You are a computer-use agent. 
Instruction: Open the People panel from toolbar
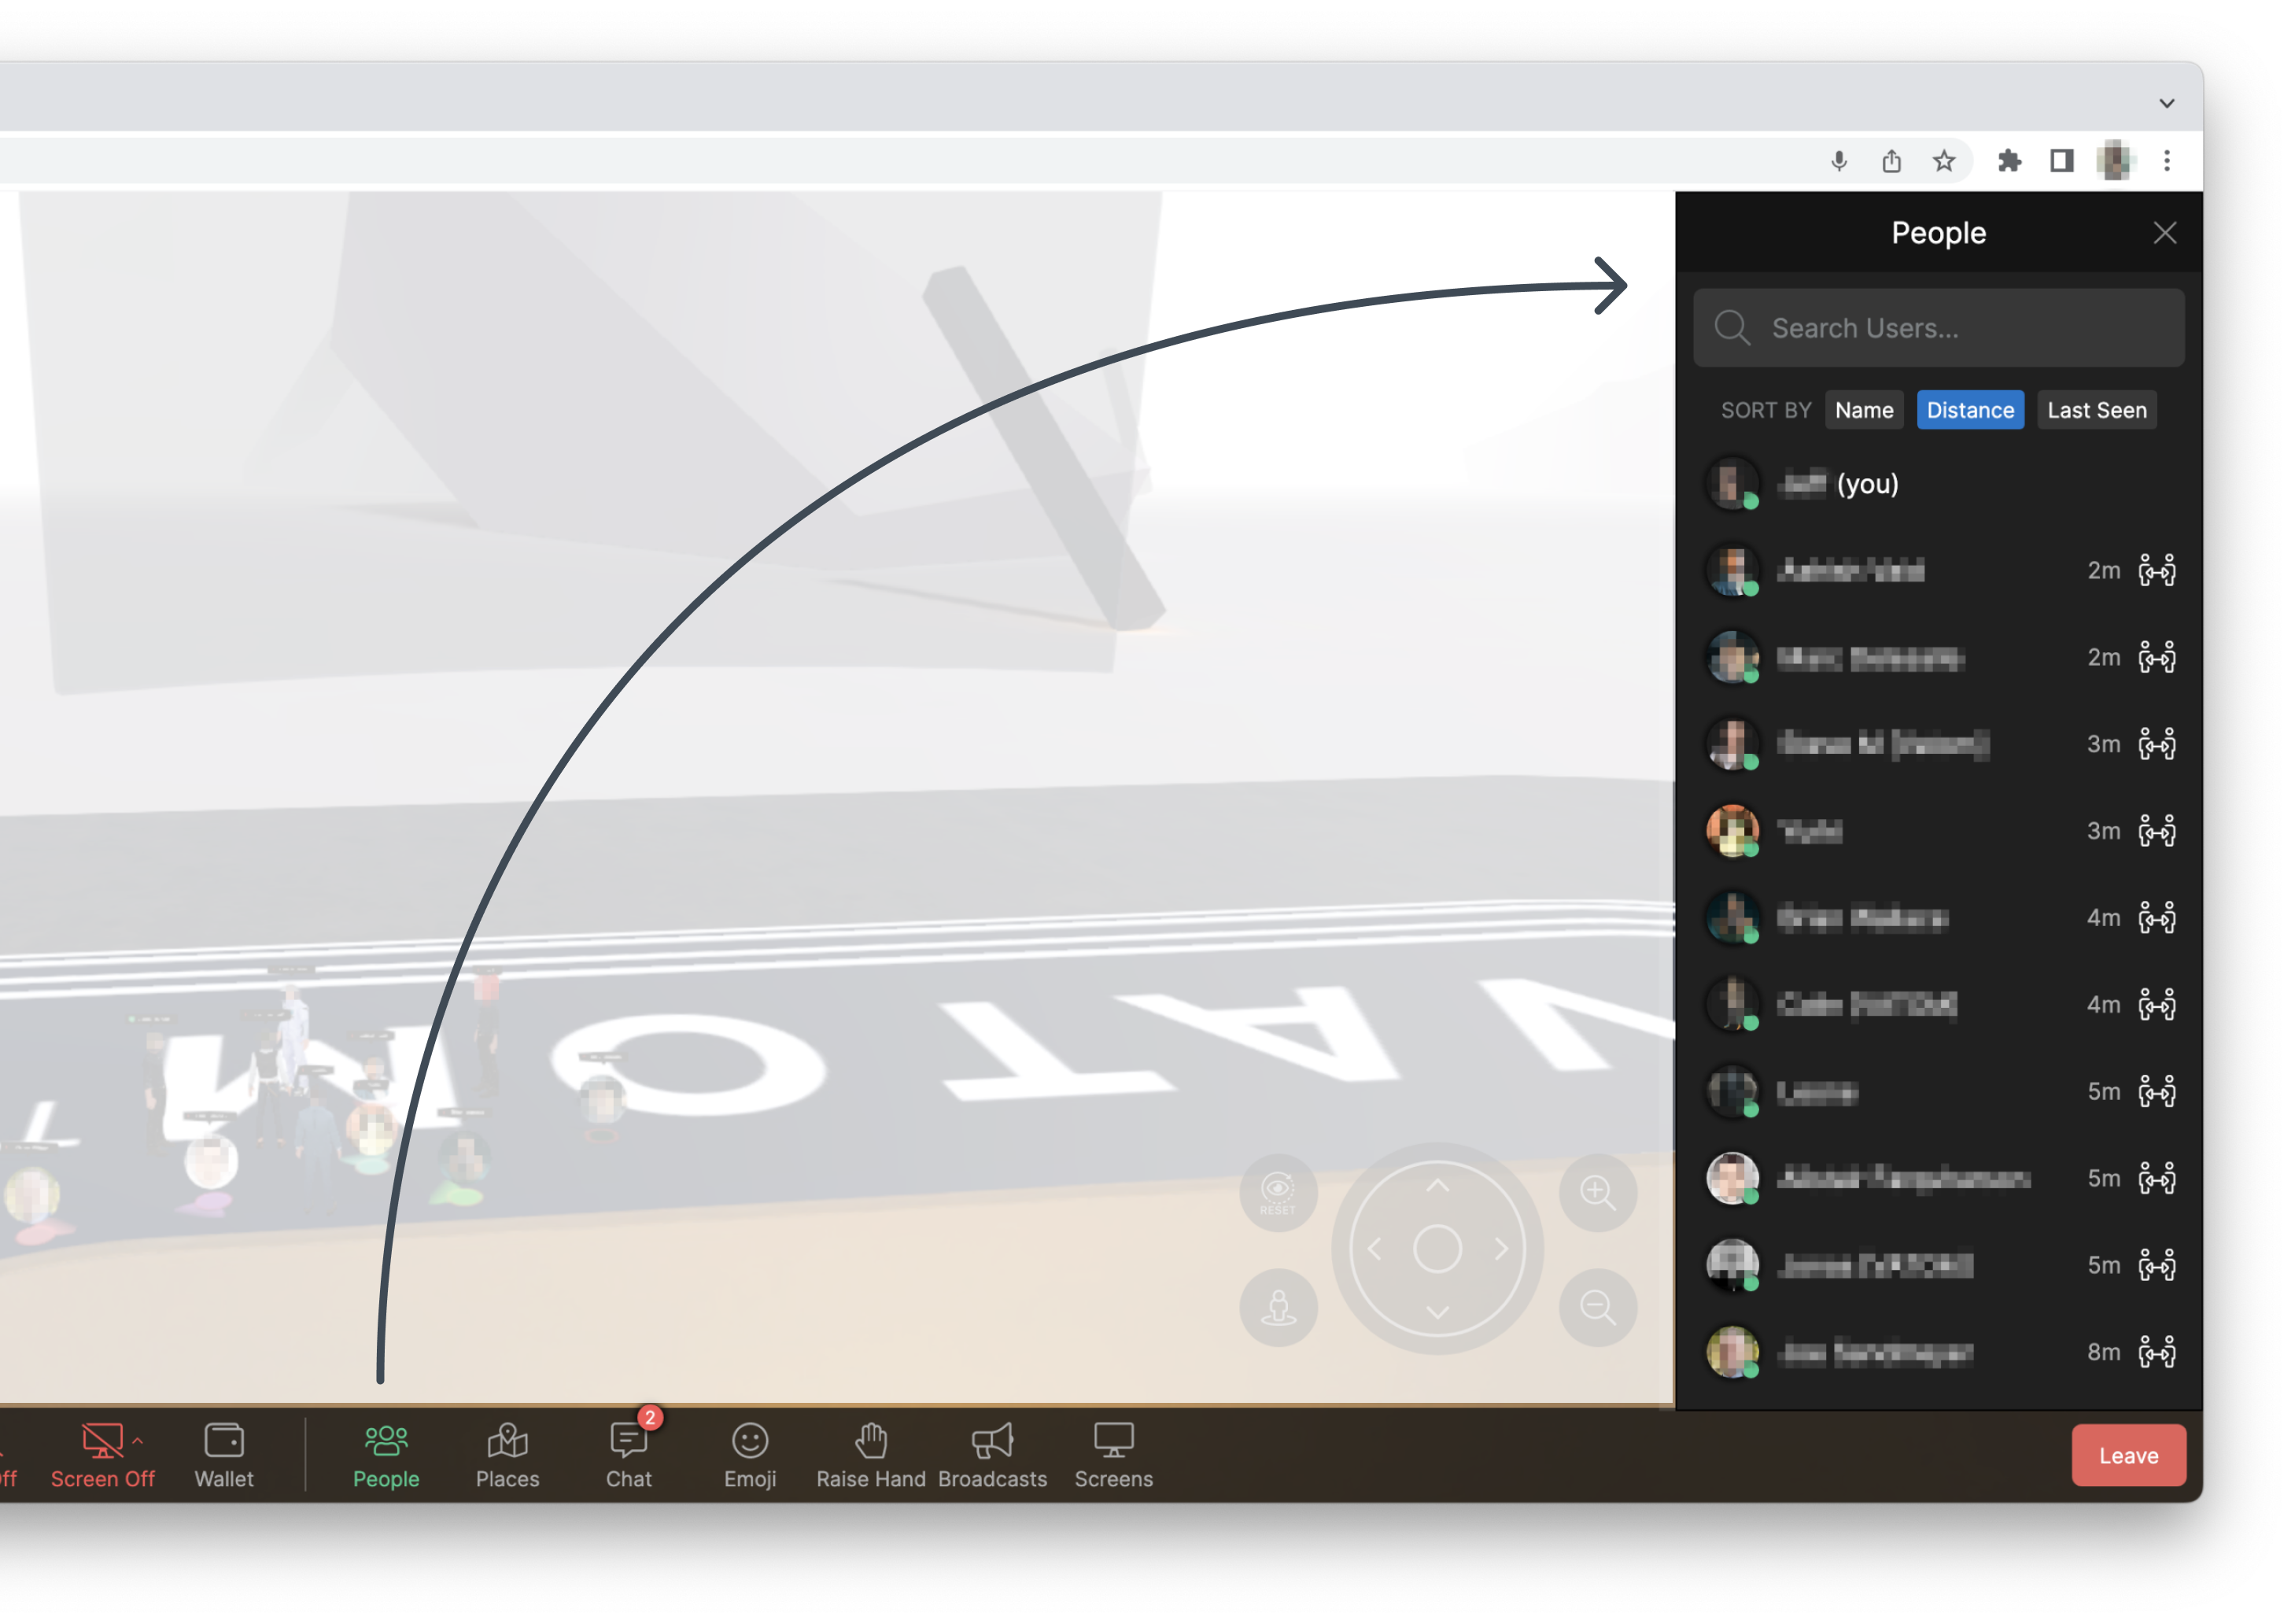[386, 1456]
